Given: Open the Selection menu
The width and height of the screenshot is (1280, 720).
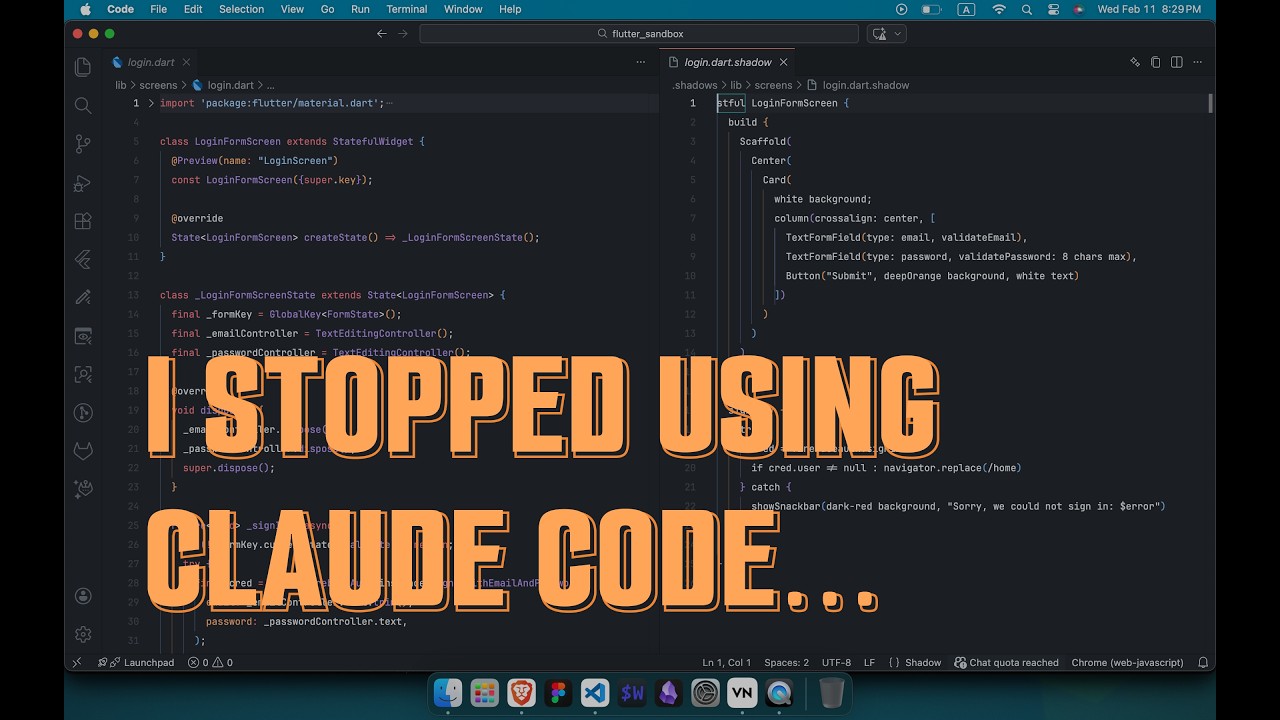Looking at the screenshot, I should [x=241, y=9].
